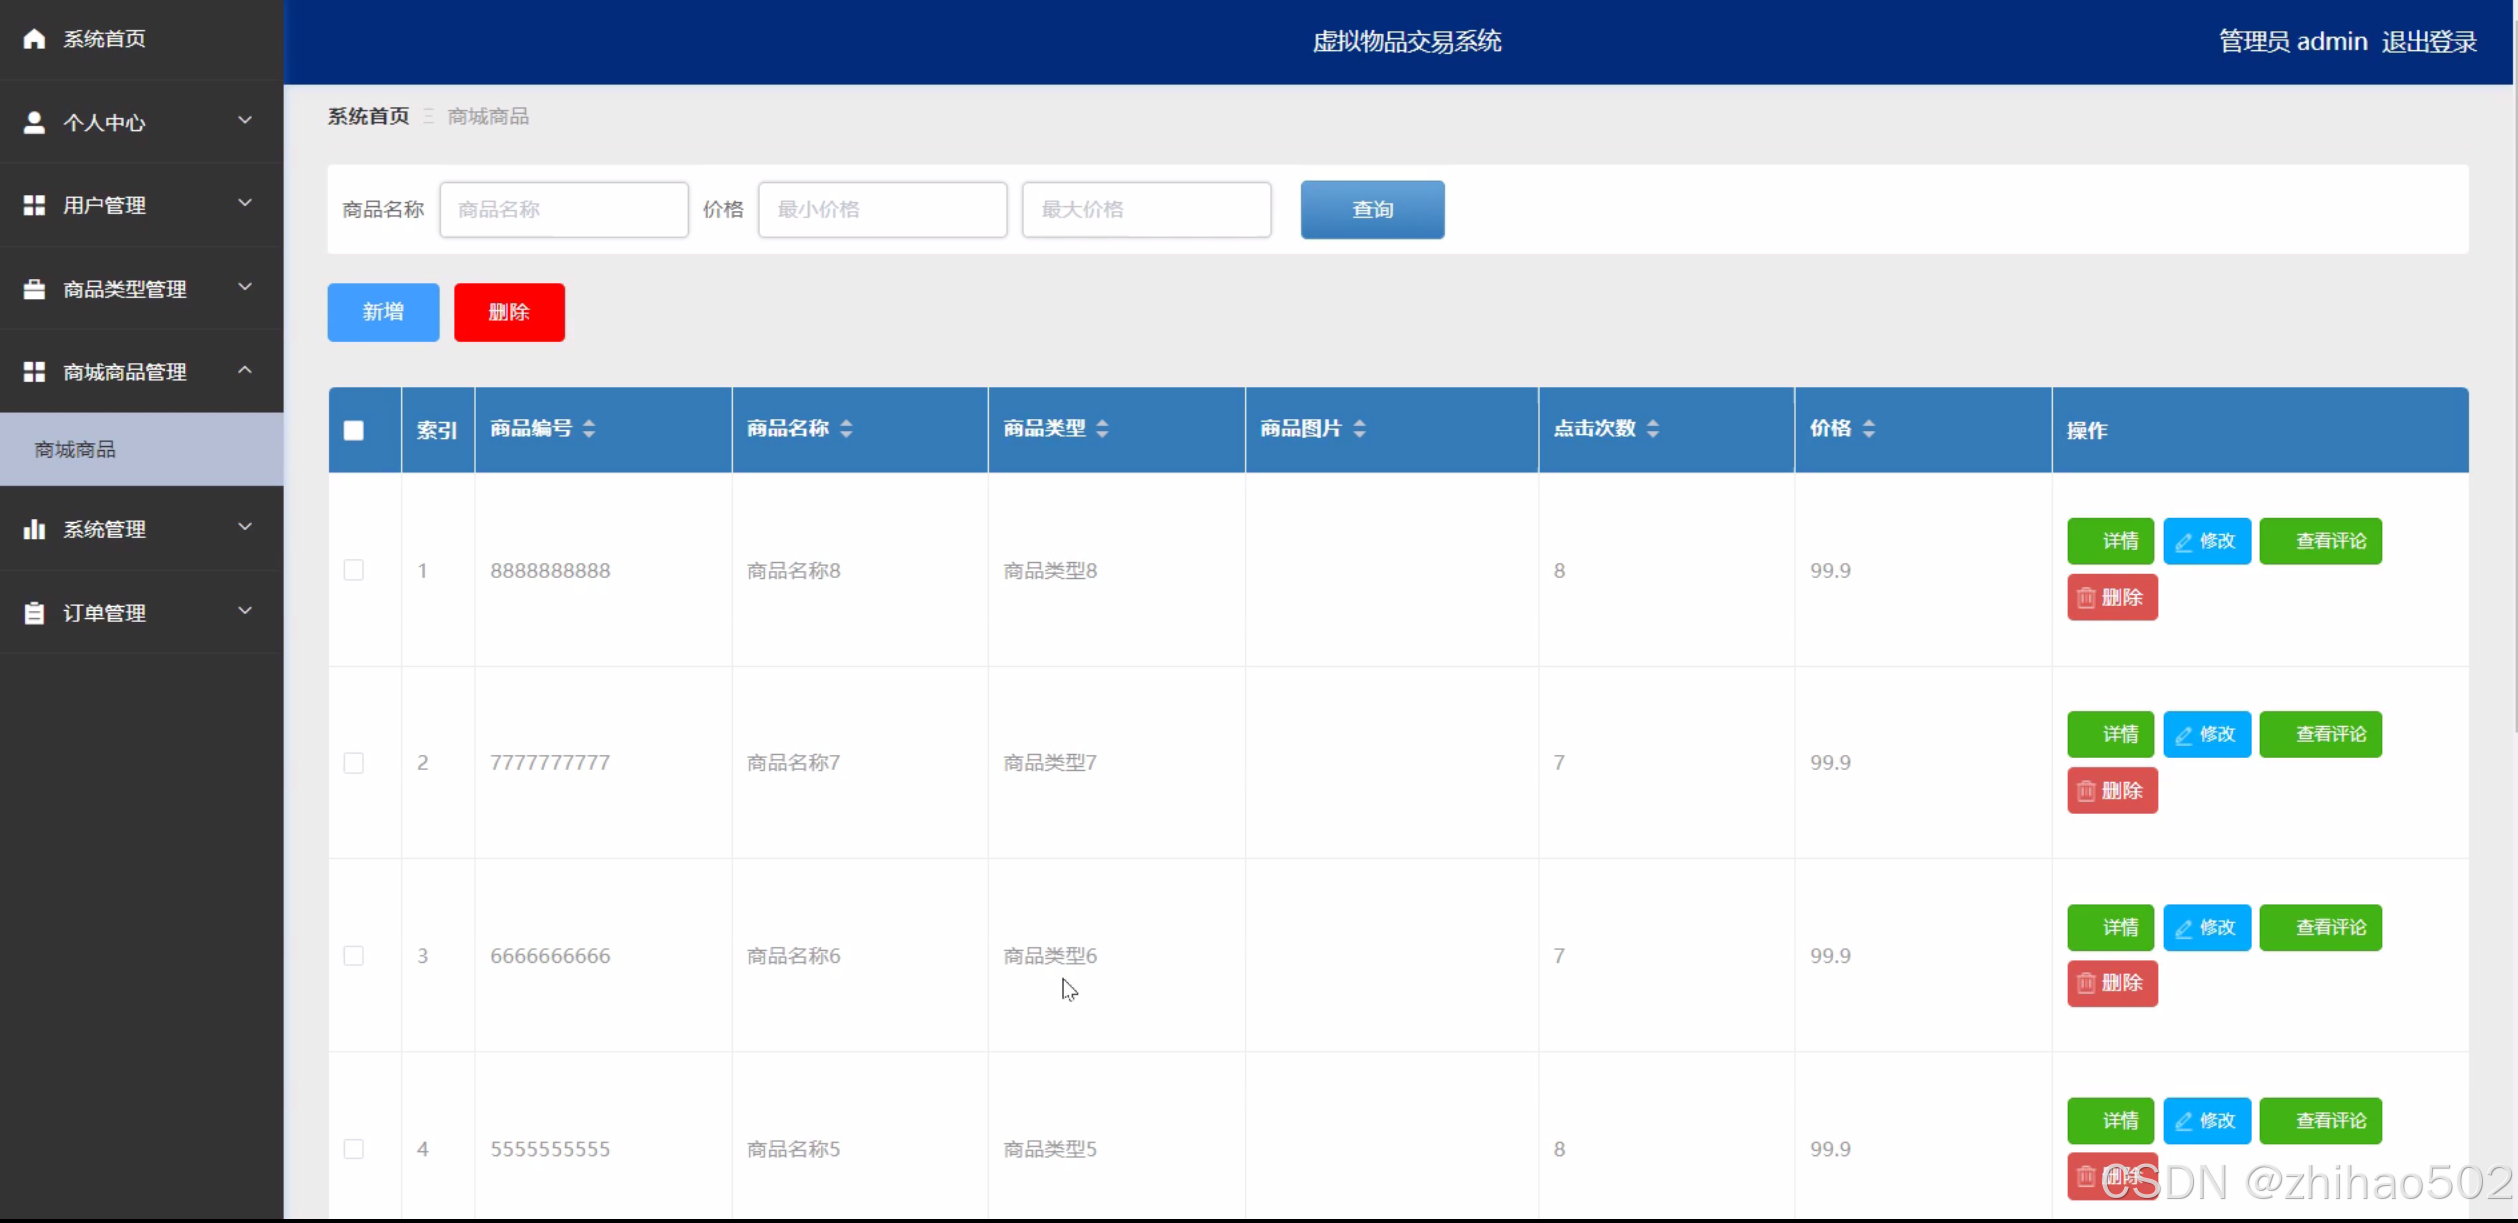Open 详情 for row 8888888888
2518x1223 pixels.
coord(2110,542)
